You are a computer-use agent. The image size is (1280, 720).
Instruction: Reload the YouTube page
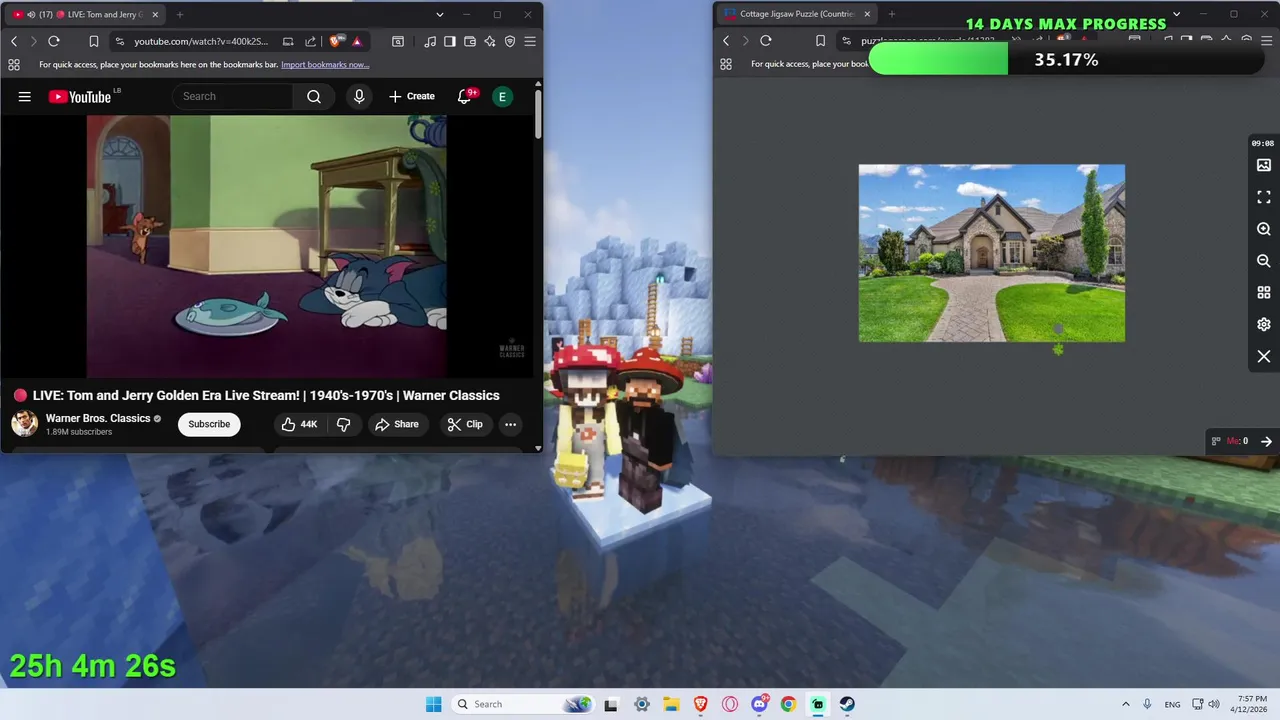click(x=54, y=41)
